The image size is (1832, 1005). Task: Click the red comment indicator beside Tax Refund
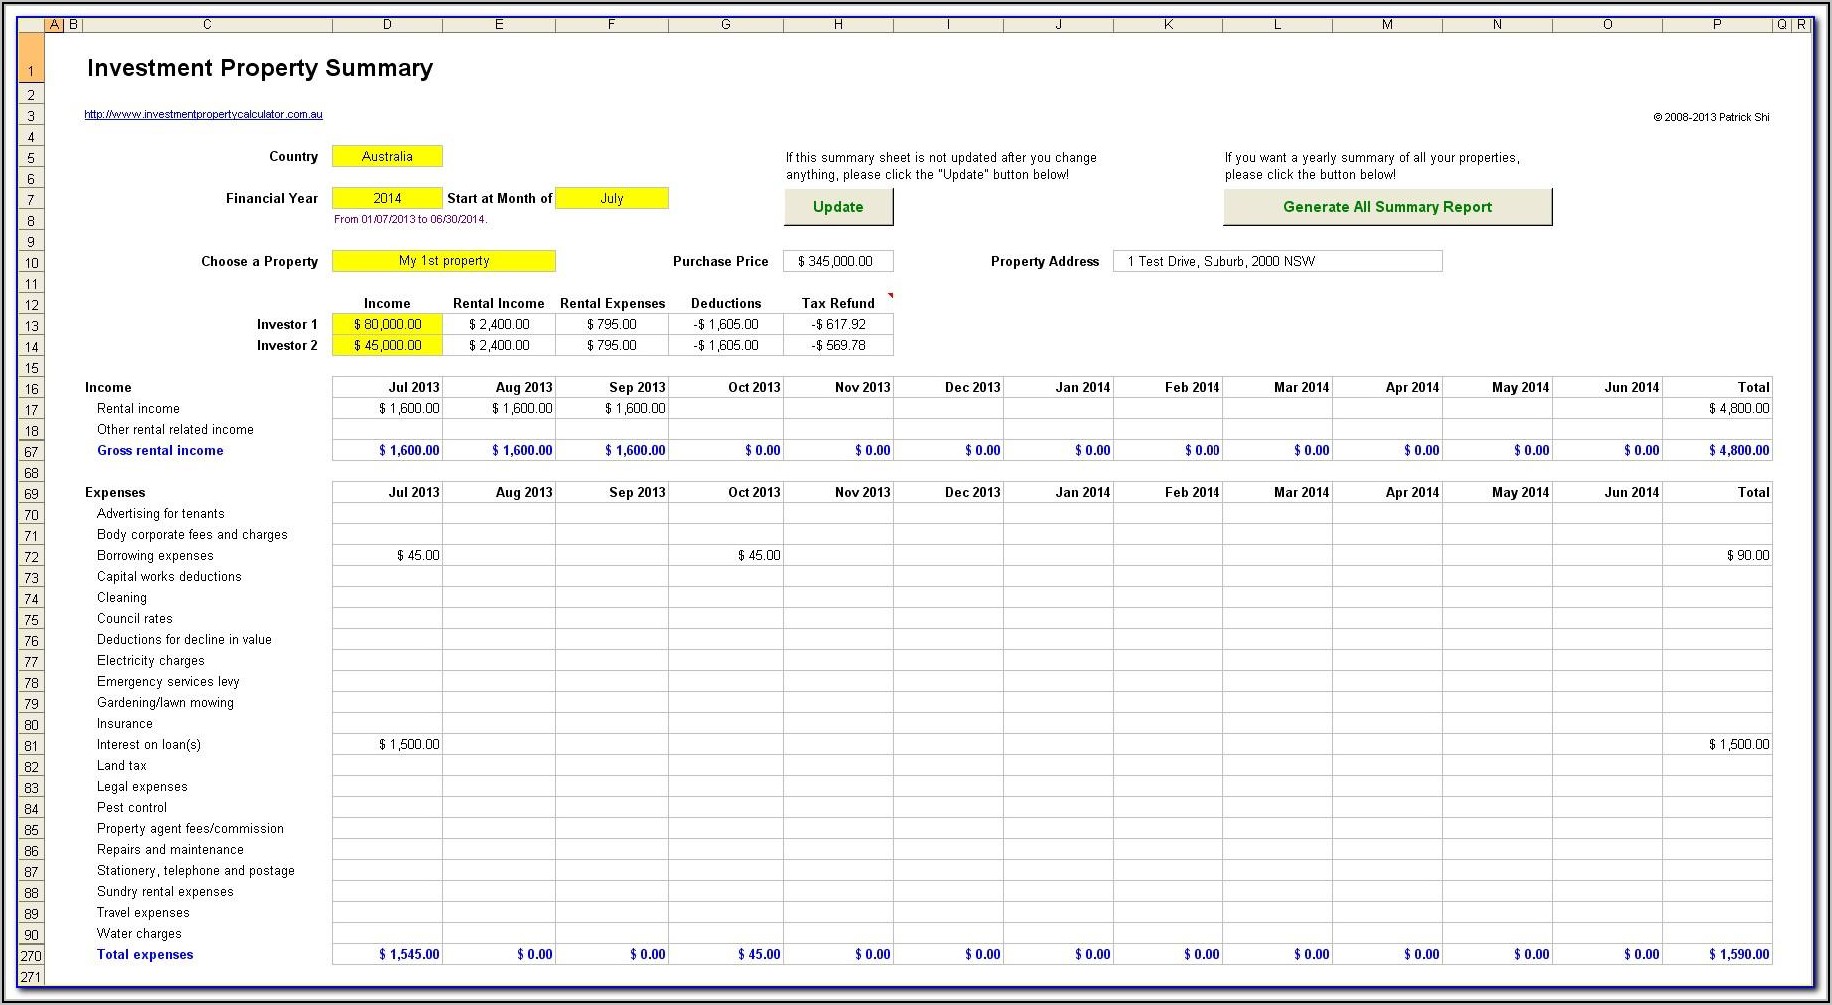coord(889,296)
